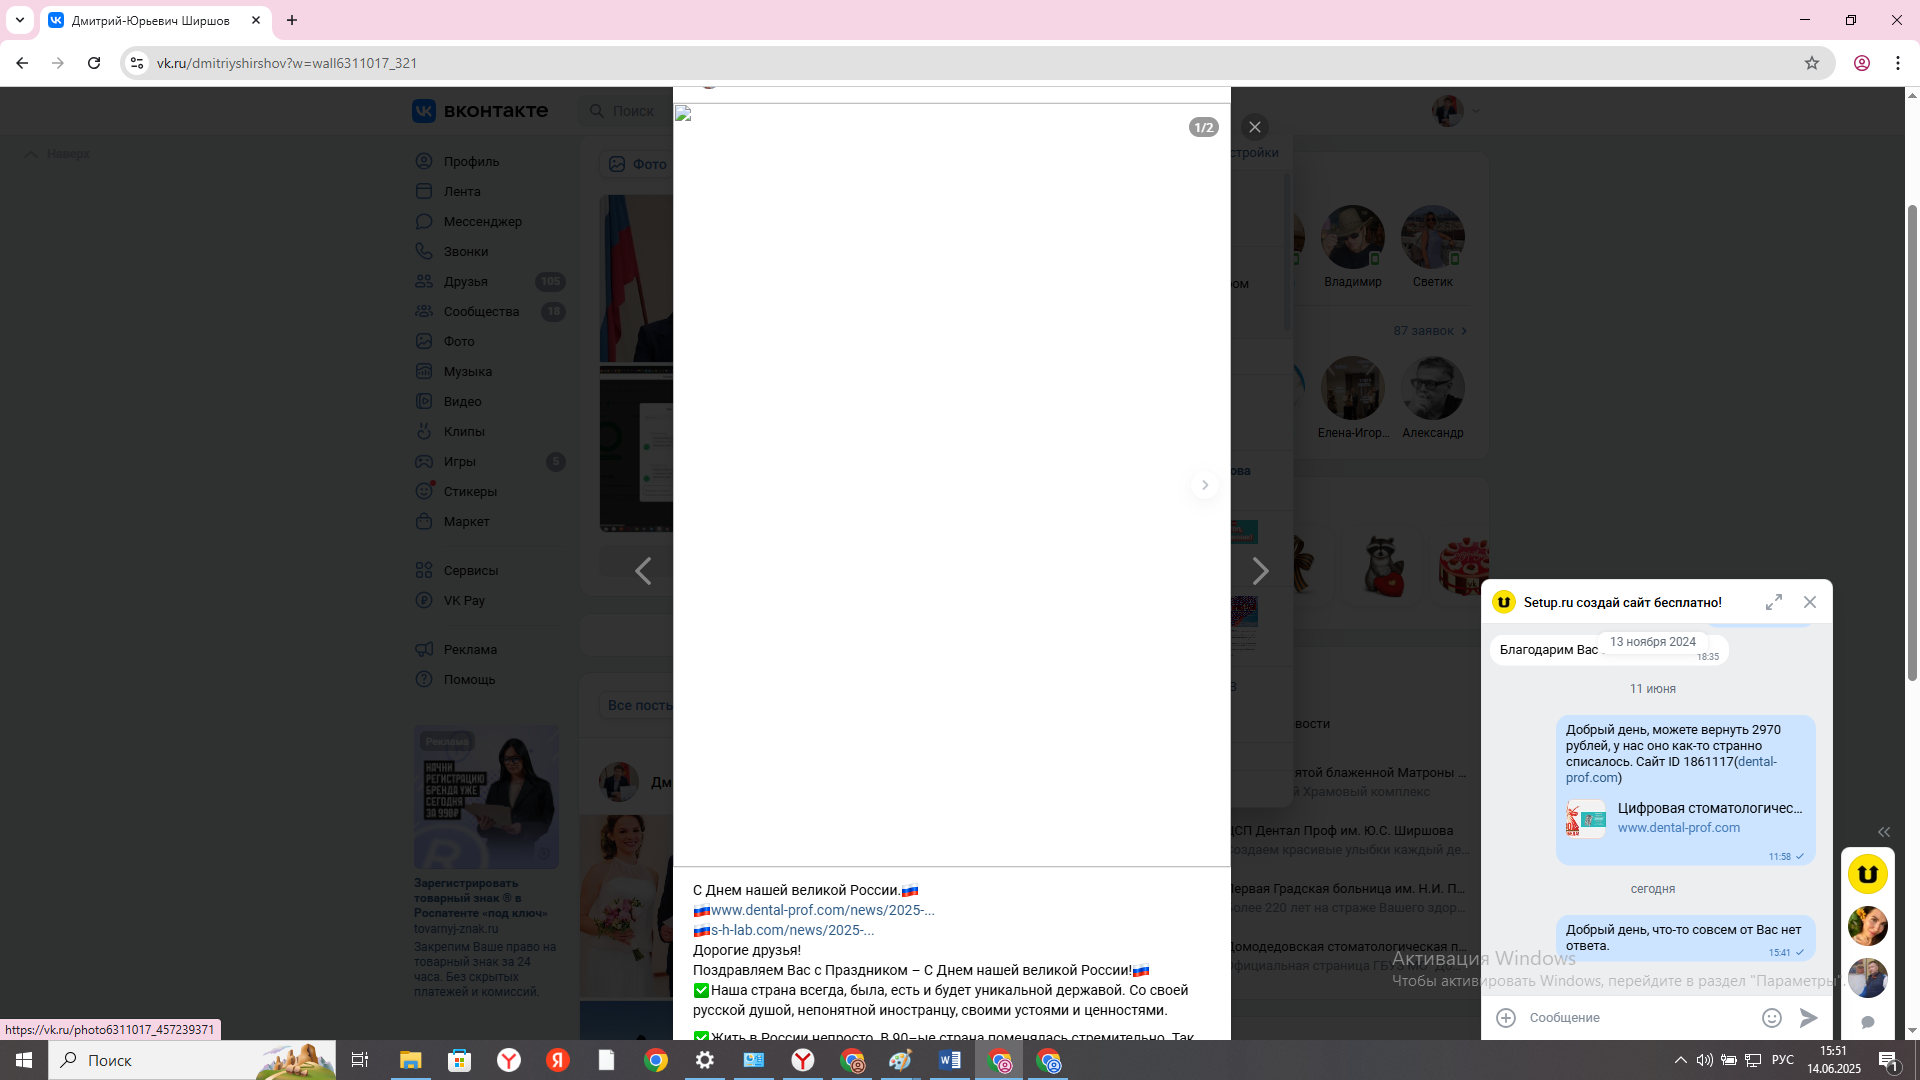Screen dimensions: 1920x1080
Task: Click the Маркет menu icon
Action: click(424, 521)
